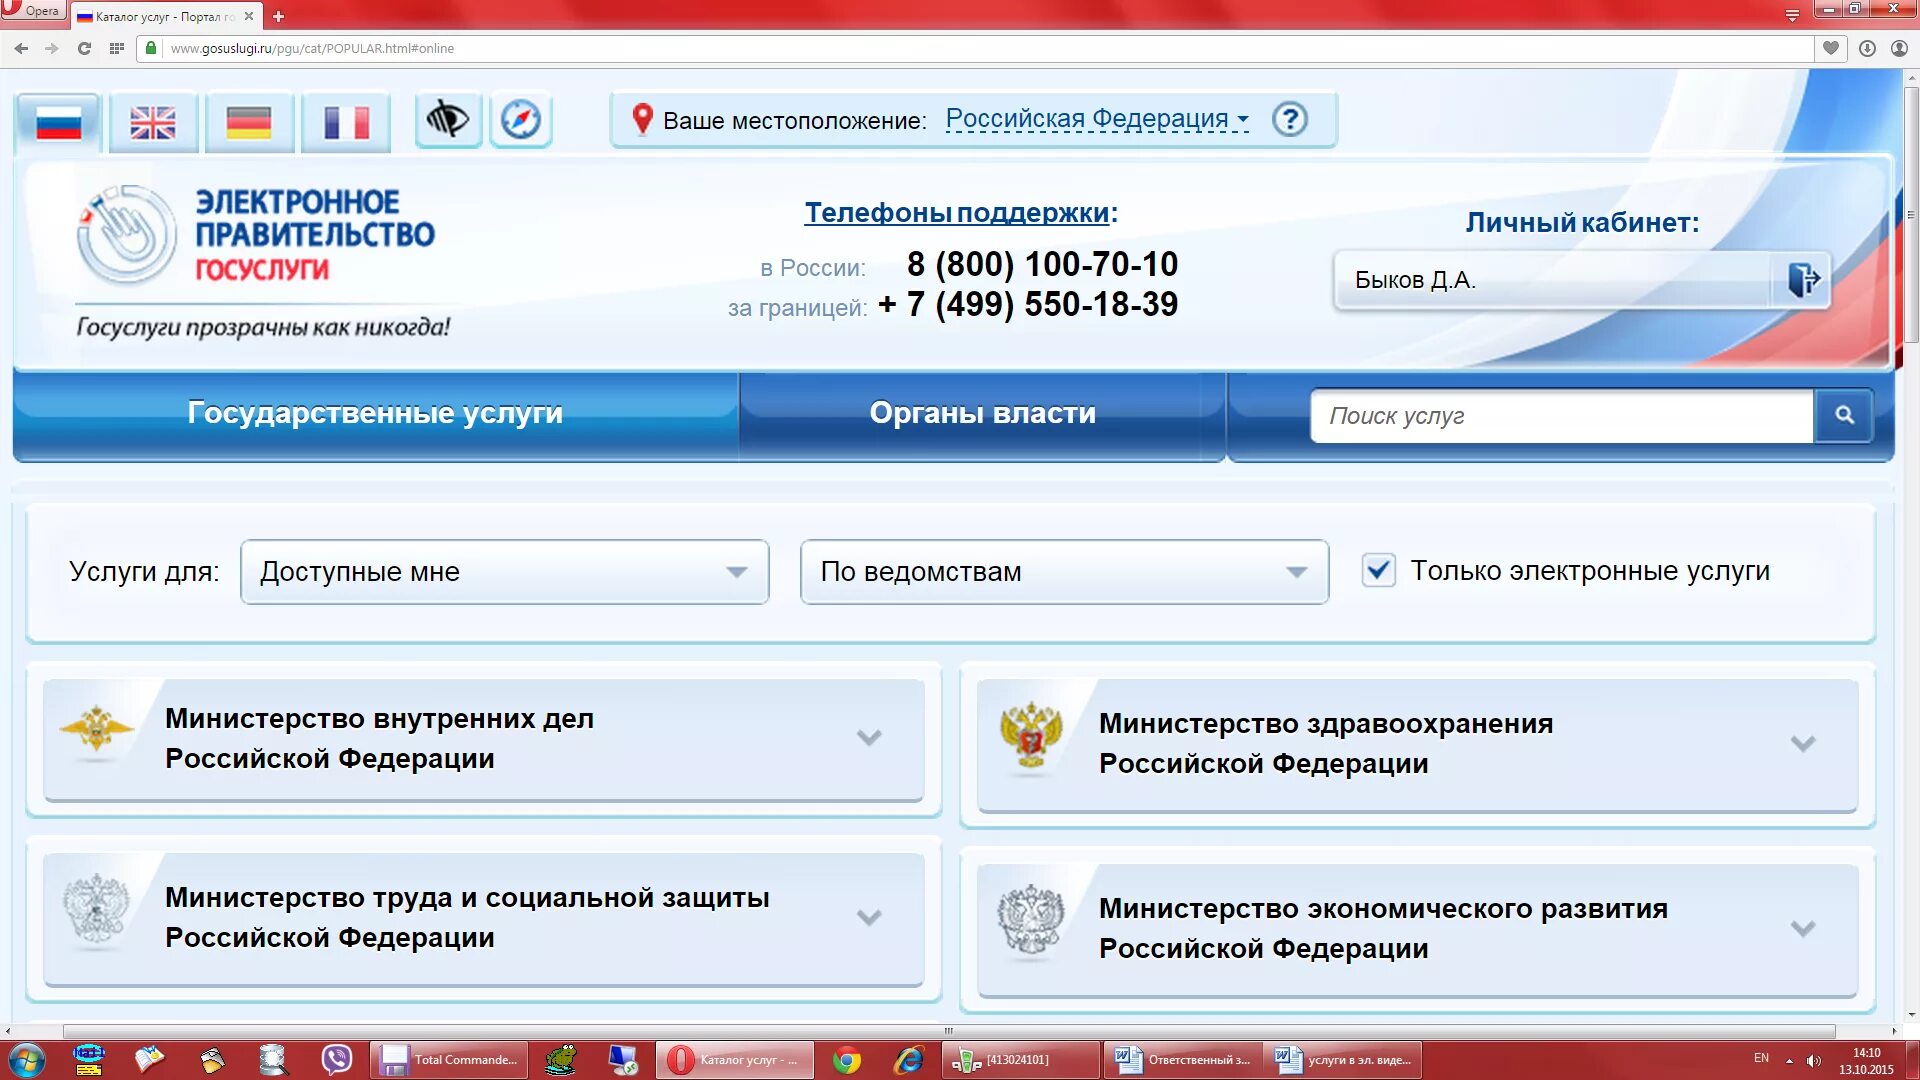This screenshot has width=1920, height=1080.
Task: Expand Министерство внутренних дел section
Action: [868, 738]
